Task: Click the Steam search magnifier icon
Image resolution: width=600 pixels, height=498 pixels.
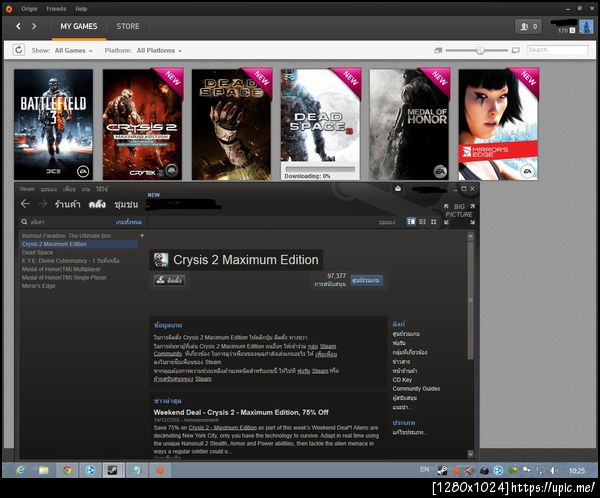Action: [24, 222]
